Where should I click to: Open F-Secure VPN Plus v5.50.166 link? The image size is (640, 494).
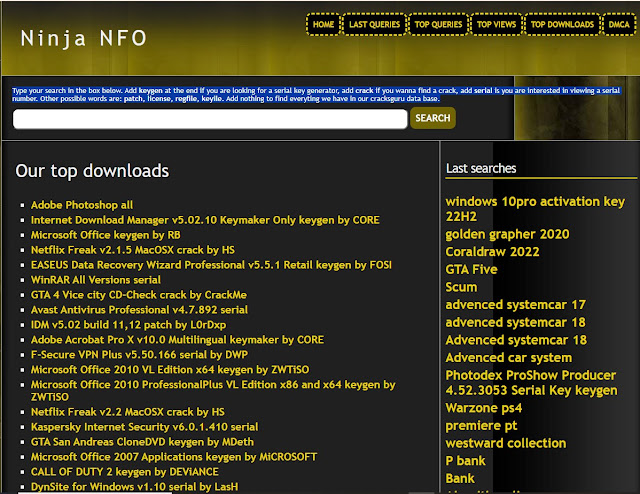tap(139, 354)
